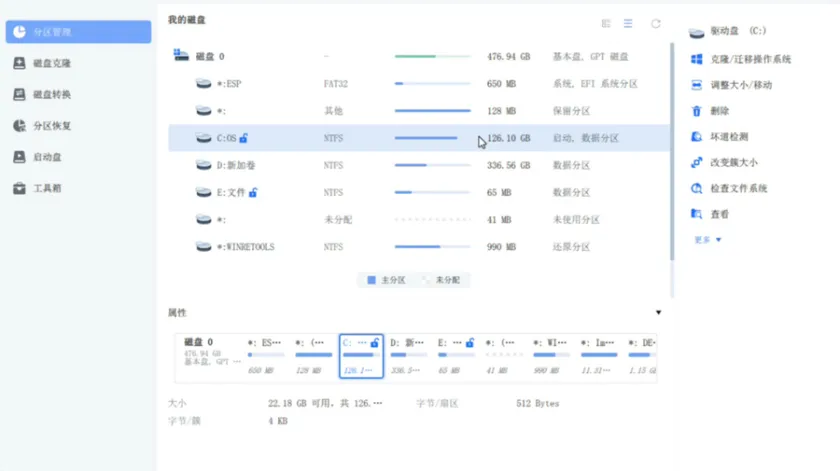This screenshot has width=840, height=471.
Task: Click the 22.18 GB 可用 size value
Action: click(325, 403)
